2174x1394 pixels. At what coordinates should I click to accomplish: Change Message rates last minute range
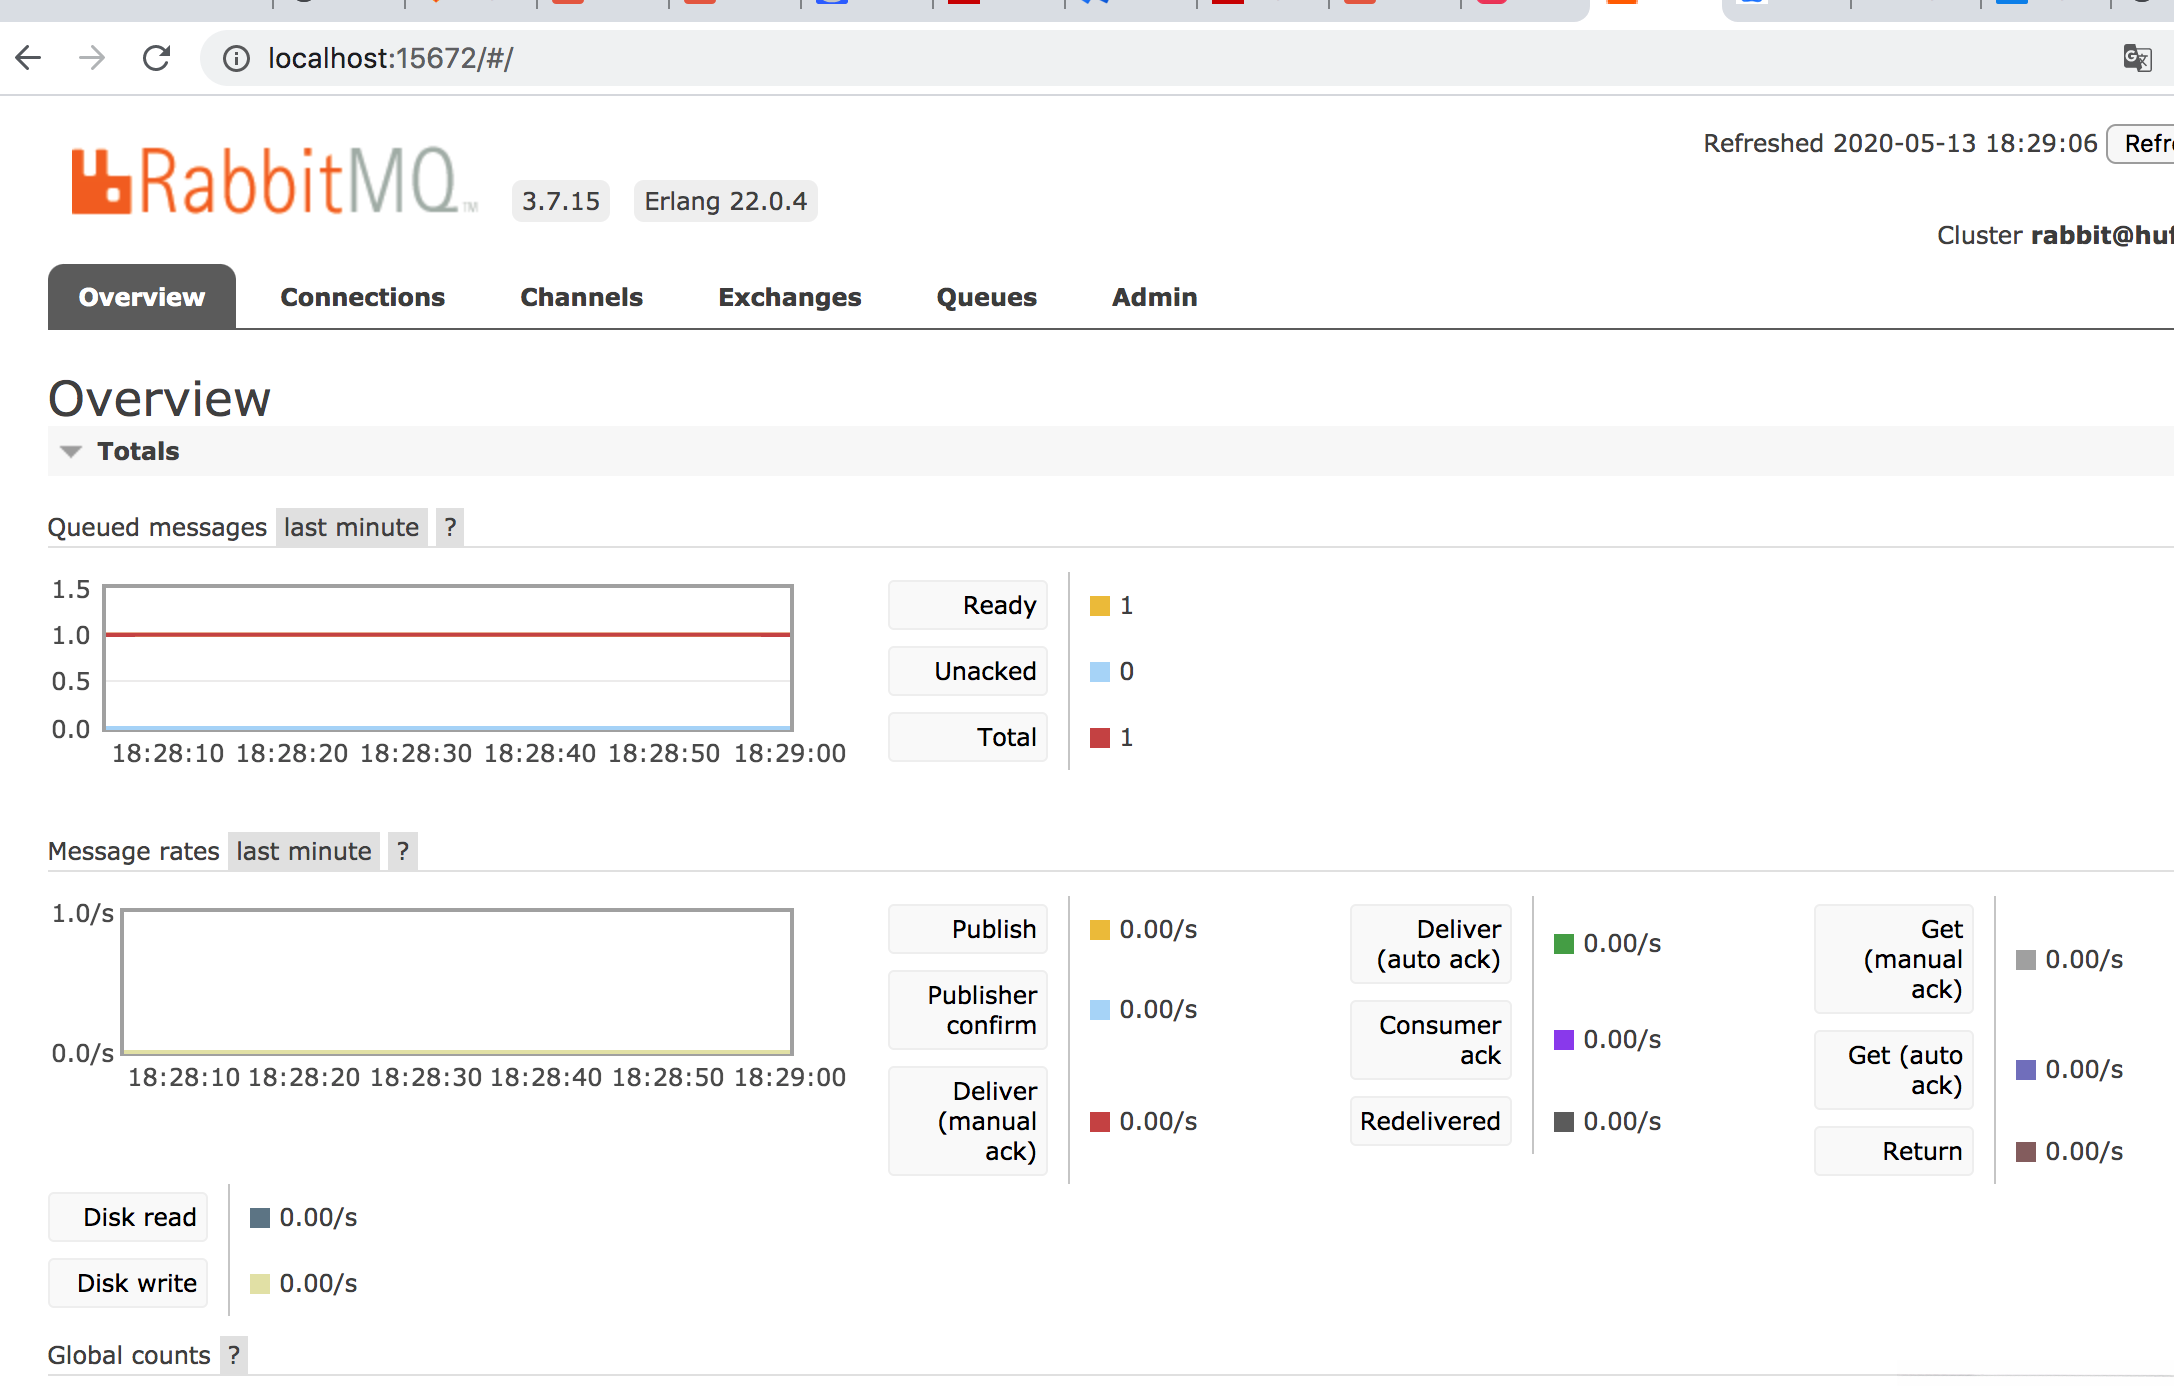pyautogui.click(x=303, y=851)
